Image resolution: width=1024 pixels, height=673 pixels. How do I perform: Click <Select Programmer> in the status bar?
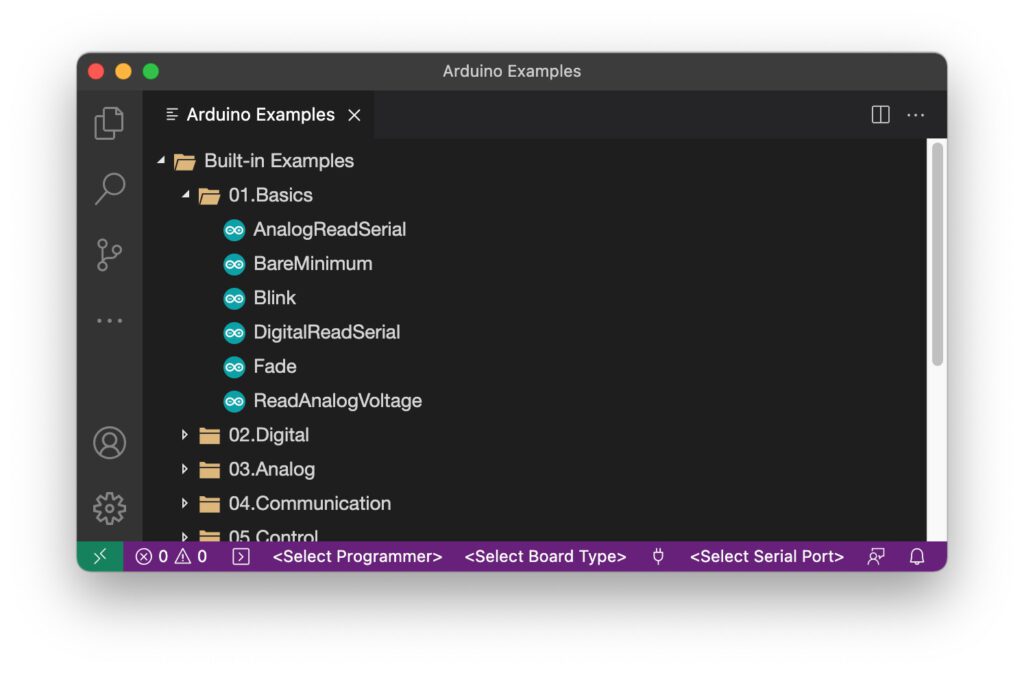pos(357,556)
